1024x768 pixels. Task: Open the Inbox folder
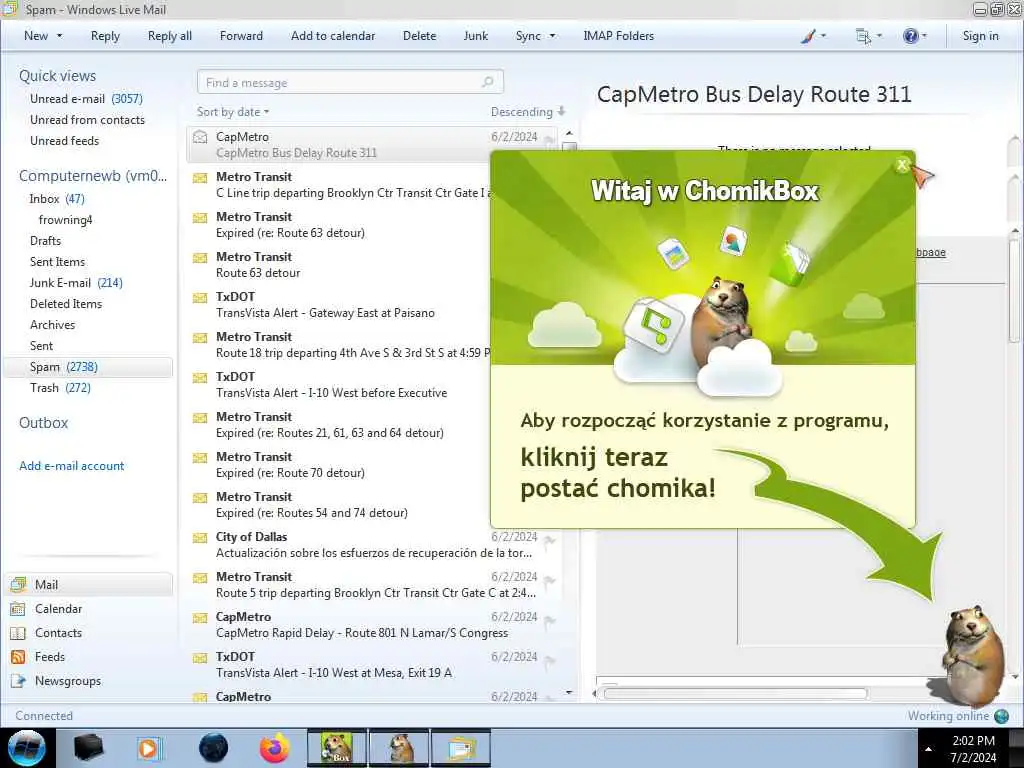point(57,199)
